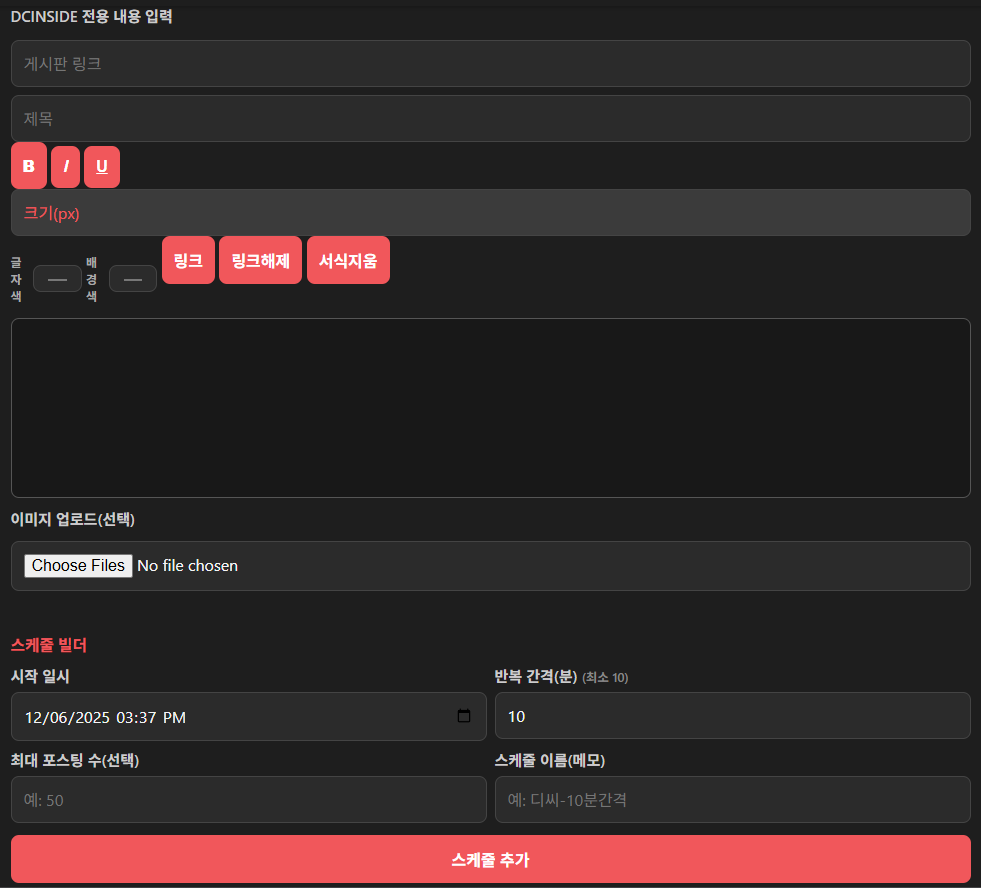Select the PM segment in 시작 일시
981x888 pixels.
174,717
